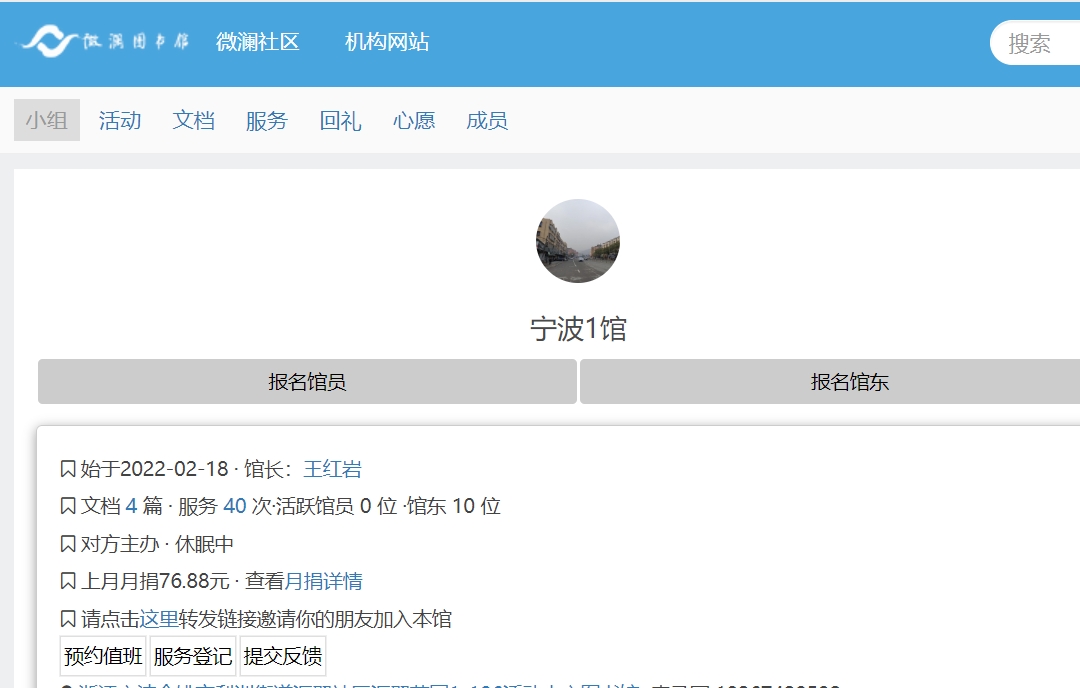
Task: Select the 小组 tab
Action: tap(47, 121)
